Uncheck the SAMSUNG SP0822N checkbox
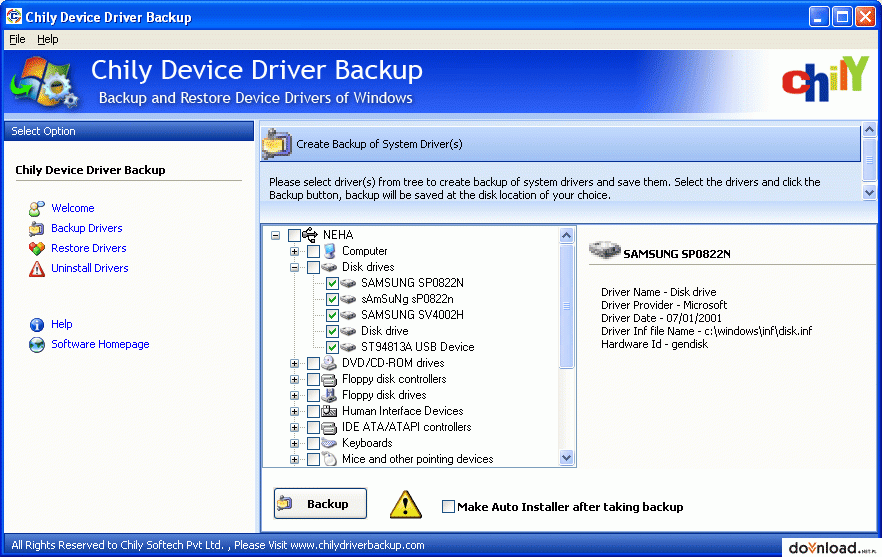 (332, 283)
